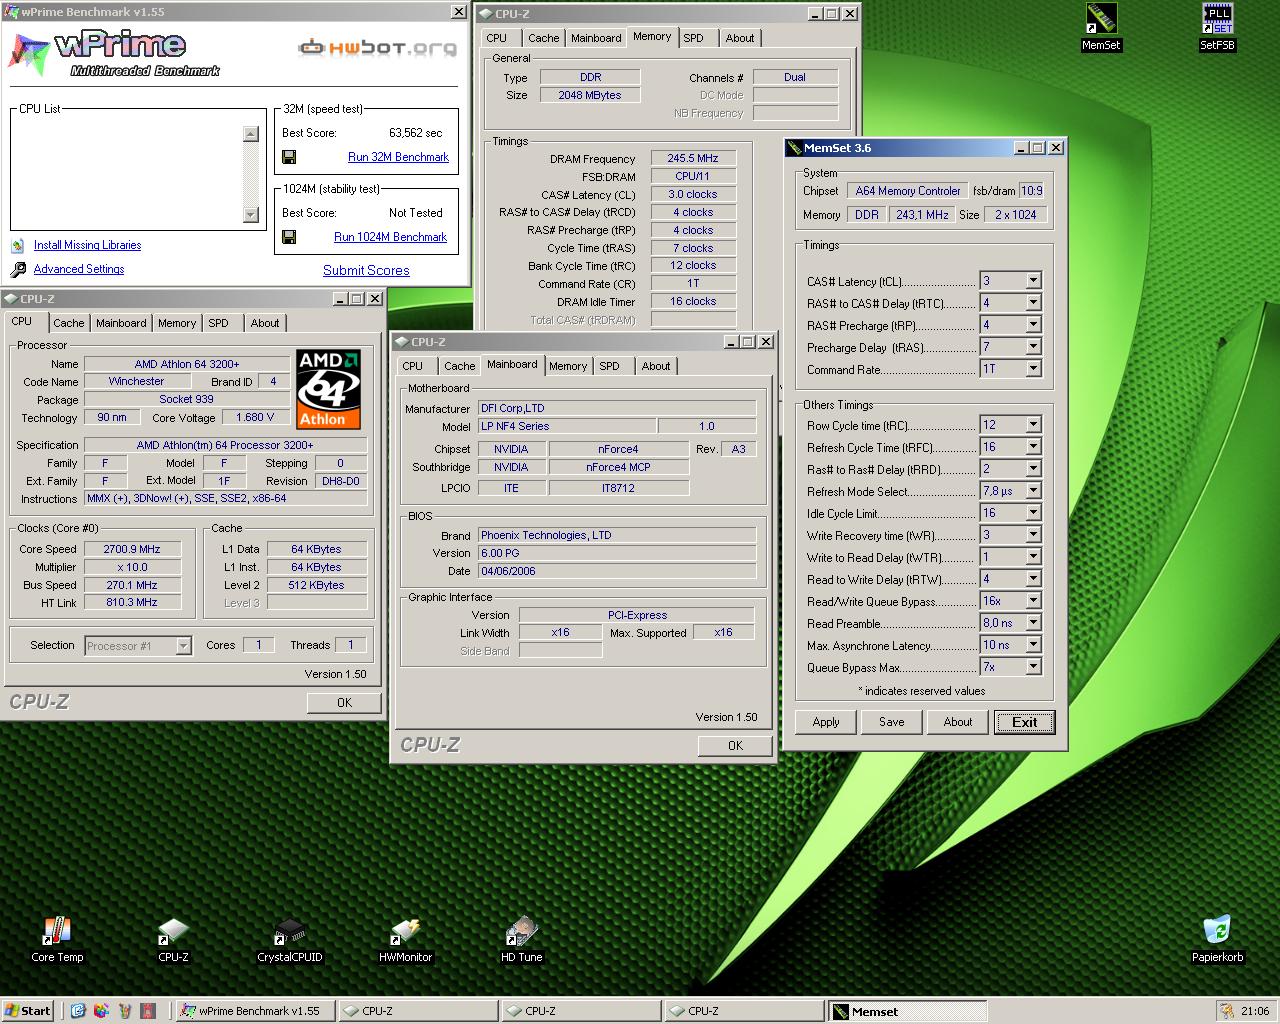The width and height of the screenshot is (1280, 1024).
Task: Click the AMD Athlon 64 logo
Action: pyautogui.click(x=328, y=389)
